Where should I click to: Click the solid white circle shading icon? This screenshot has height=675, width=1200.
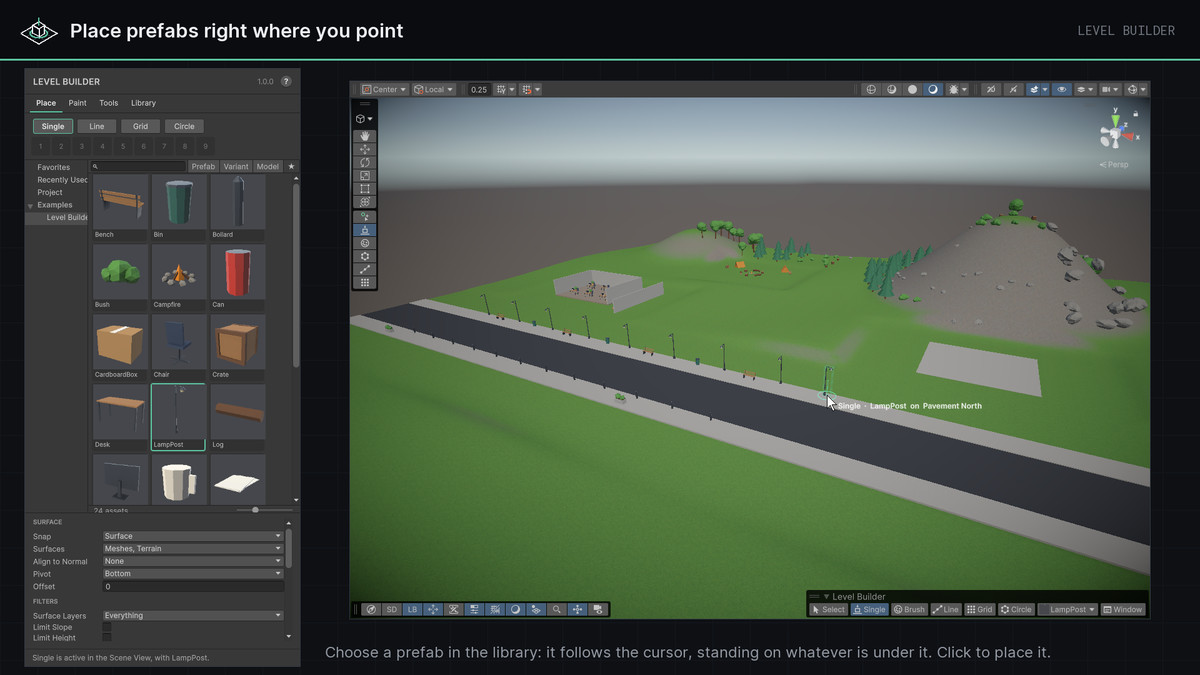pos(912,89)
